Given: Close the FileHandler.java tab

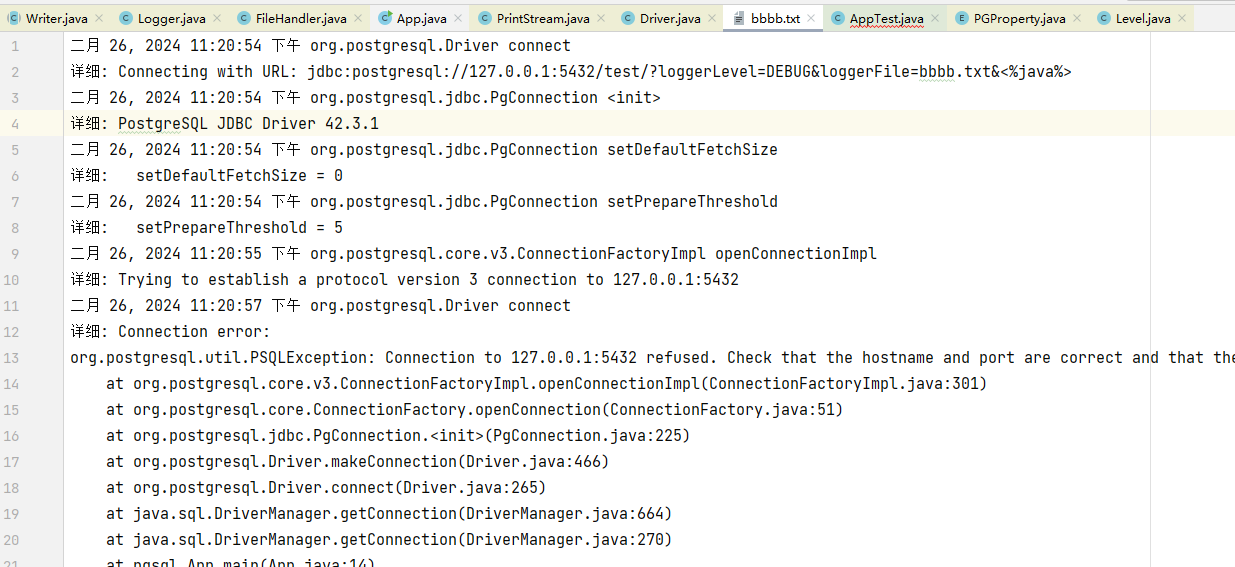Looking at the screenshot, I should tap(358, 18).
